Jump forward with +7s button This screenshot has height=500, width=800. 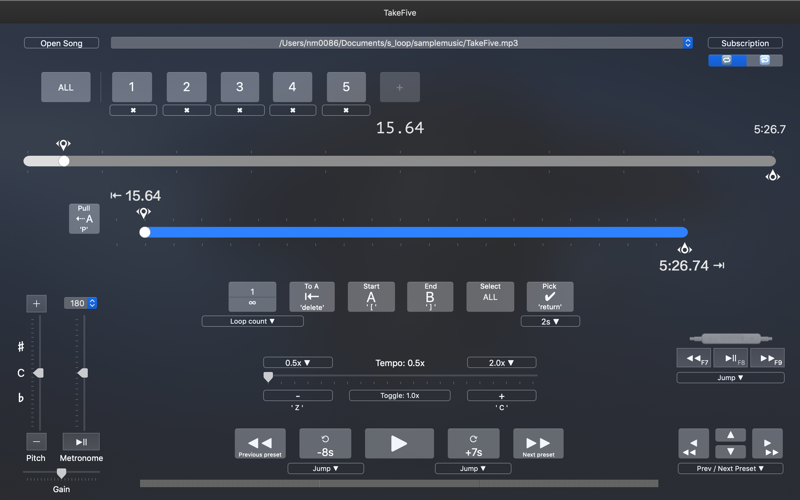(x=473, y=443)
